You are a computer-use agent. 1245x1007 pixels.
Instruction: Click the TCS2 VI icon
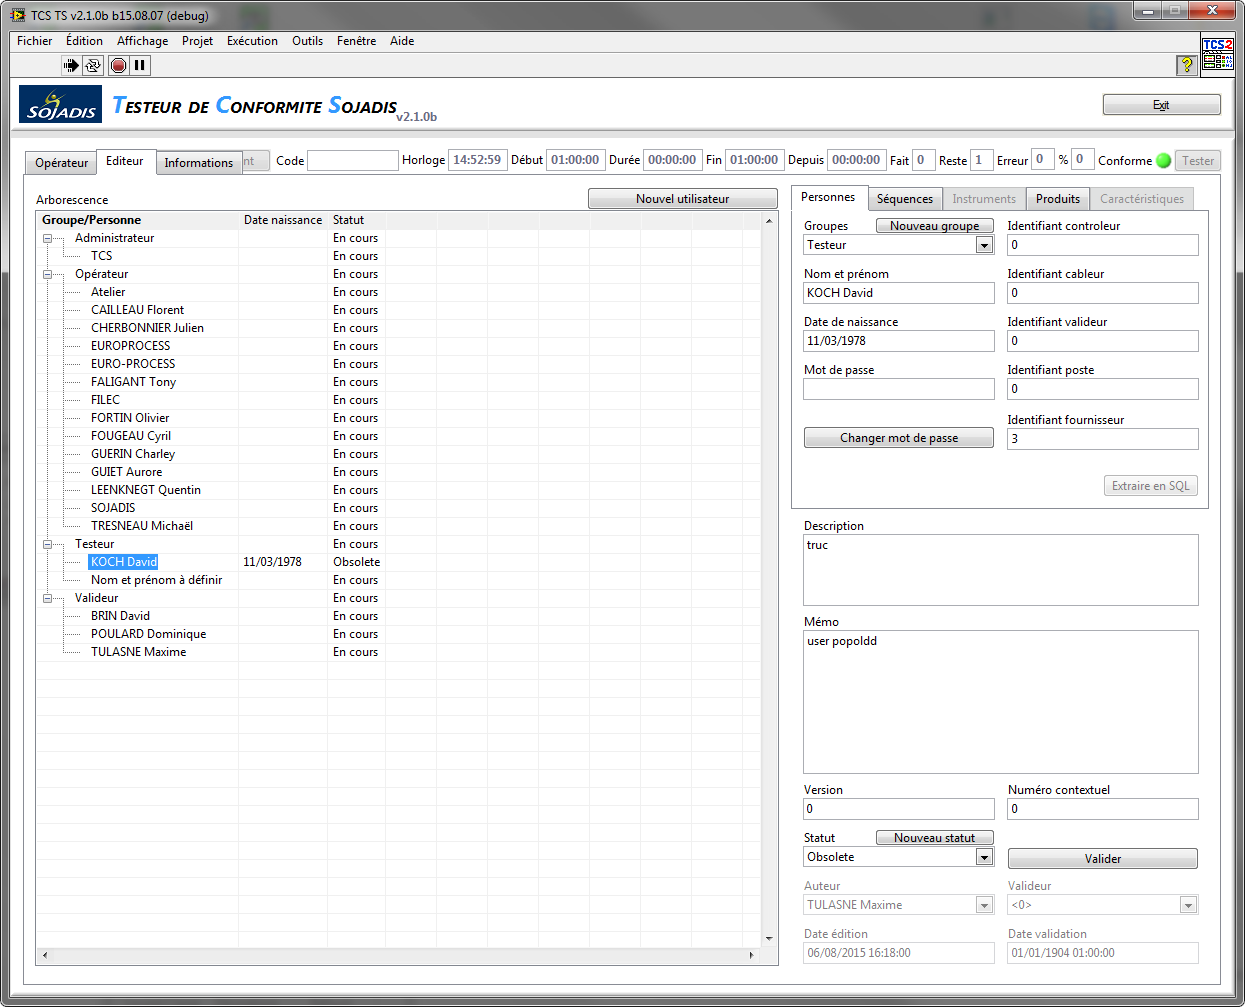1218,54
